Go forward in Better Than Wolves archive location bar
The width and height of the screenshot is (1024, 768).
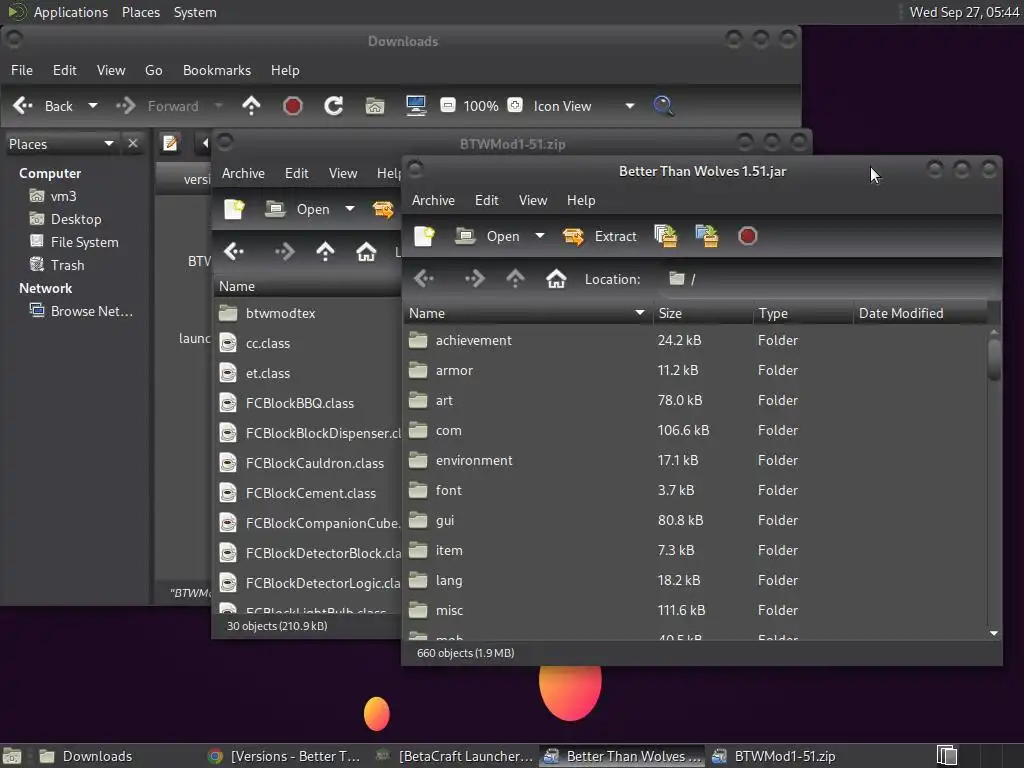(474, 279)
